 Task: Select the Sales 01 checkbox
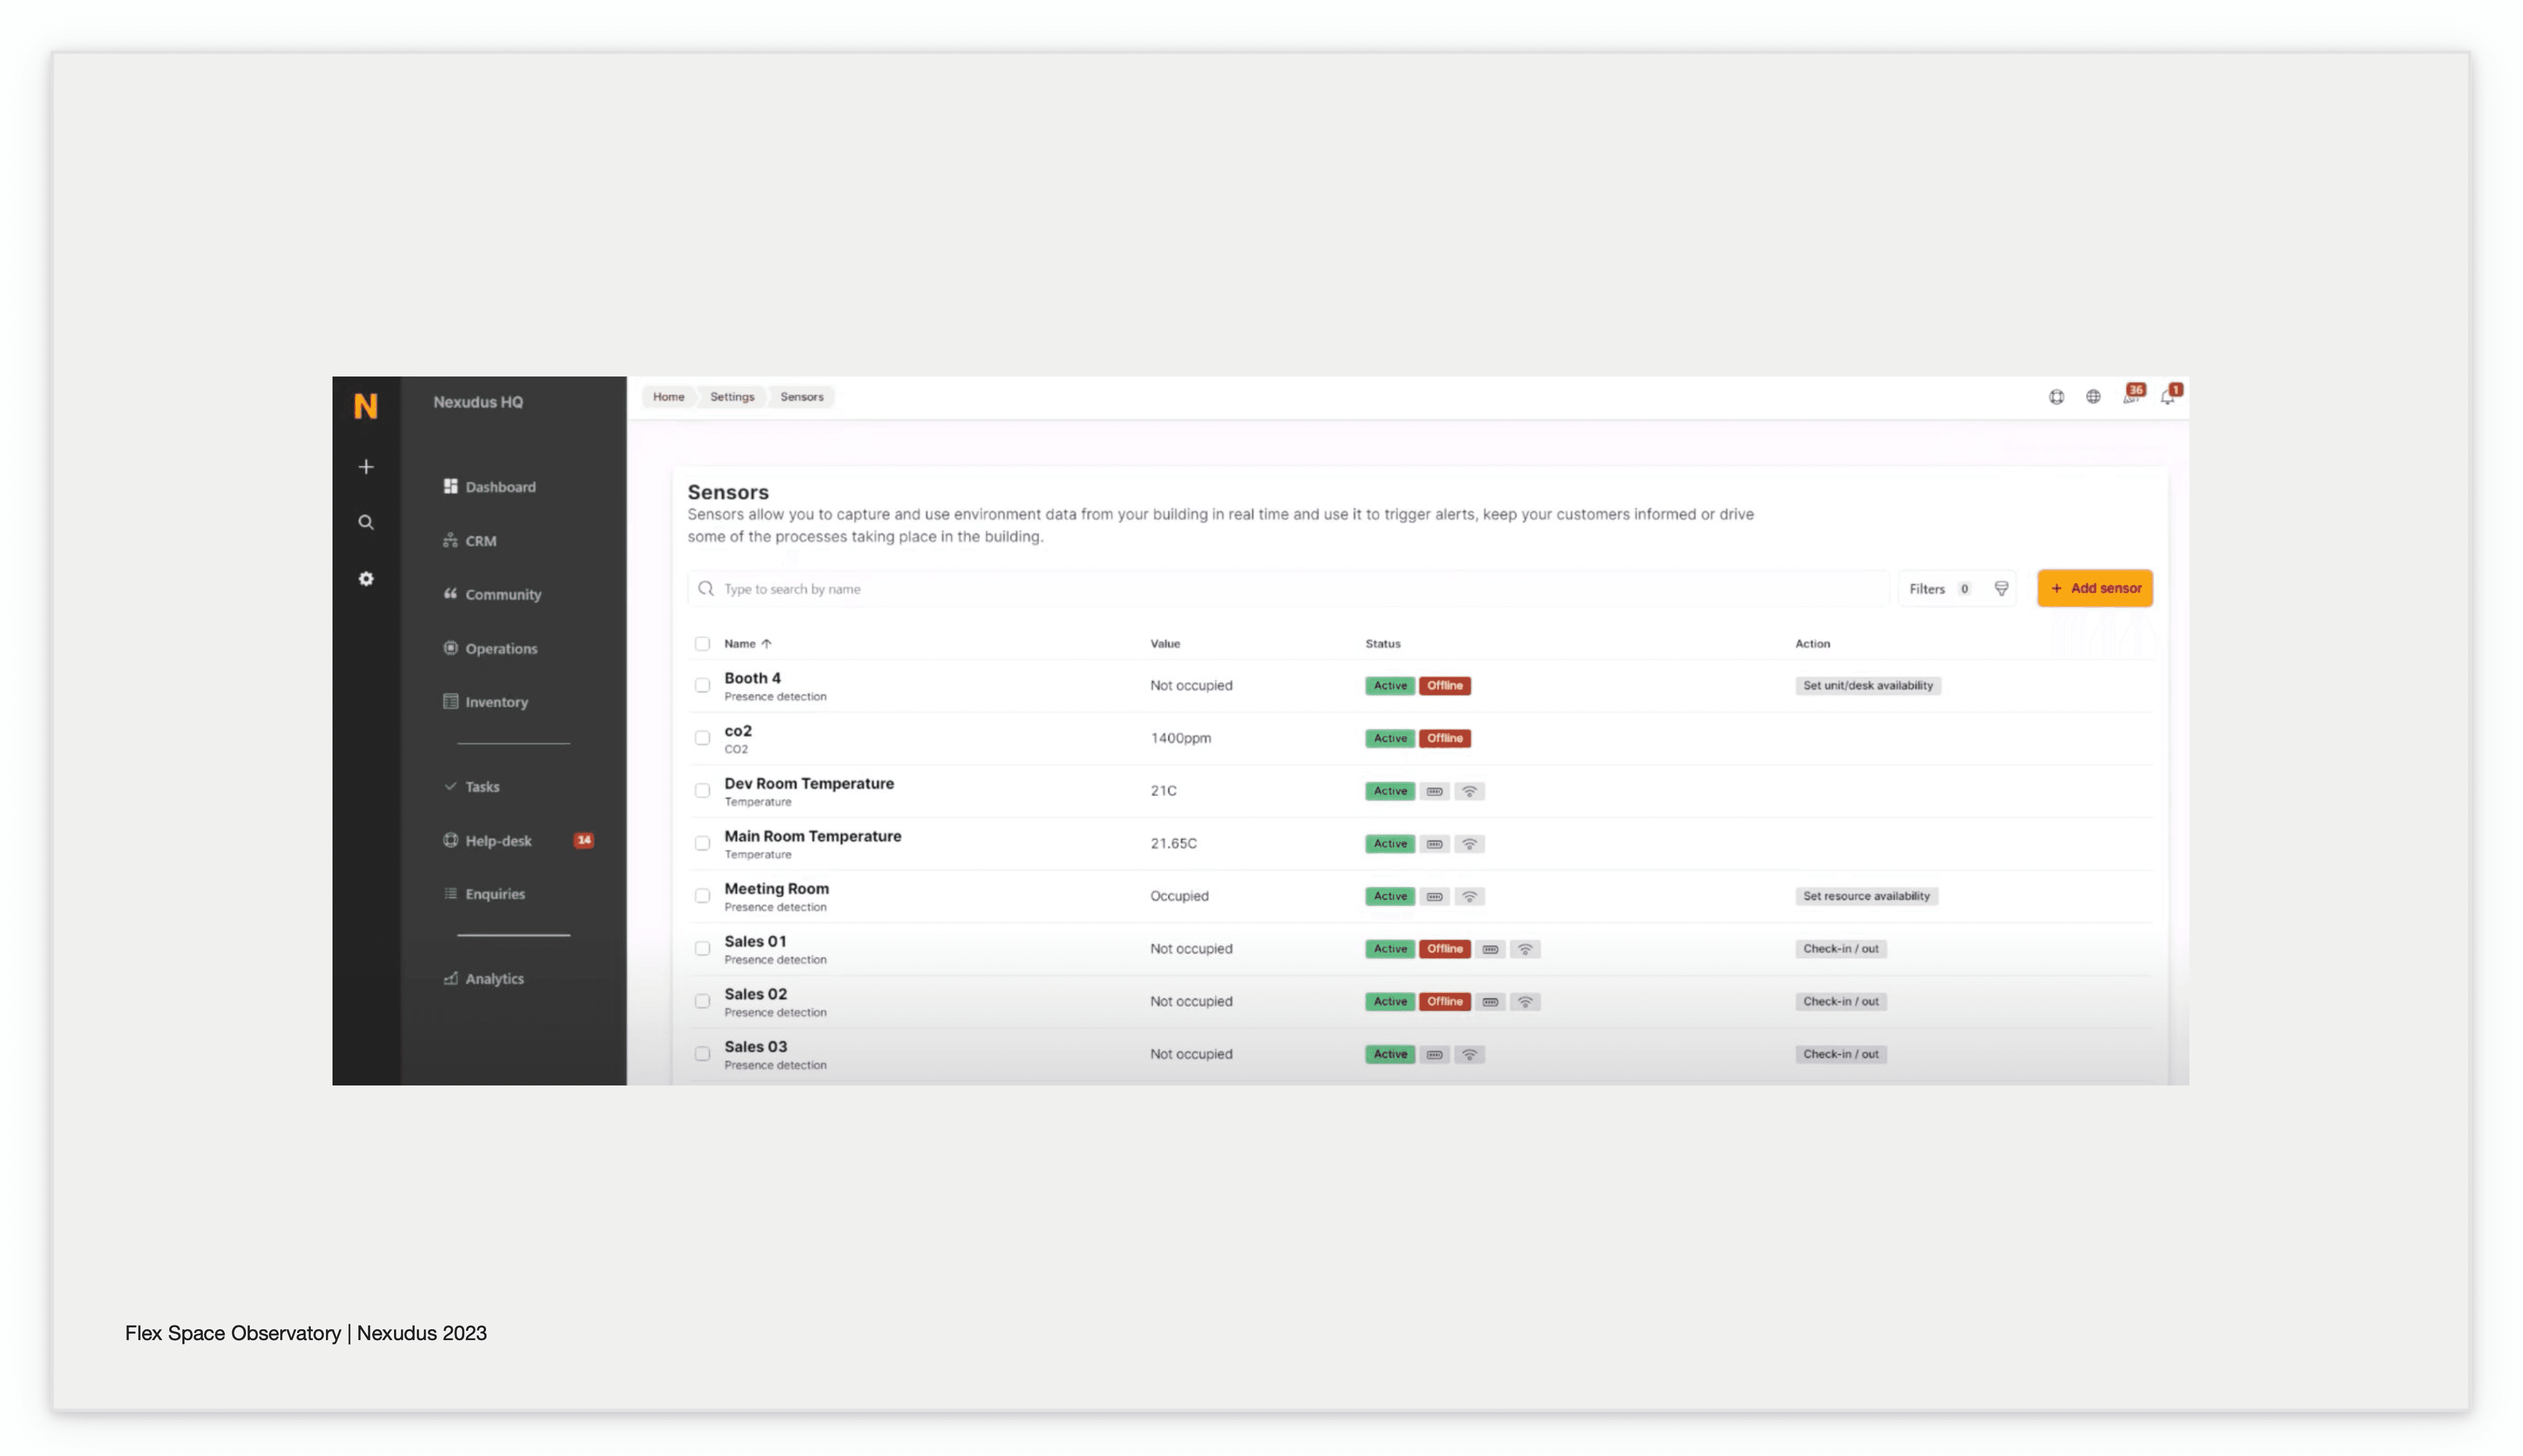click(x=702, y=949)
